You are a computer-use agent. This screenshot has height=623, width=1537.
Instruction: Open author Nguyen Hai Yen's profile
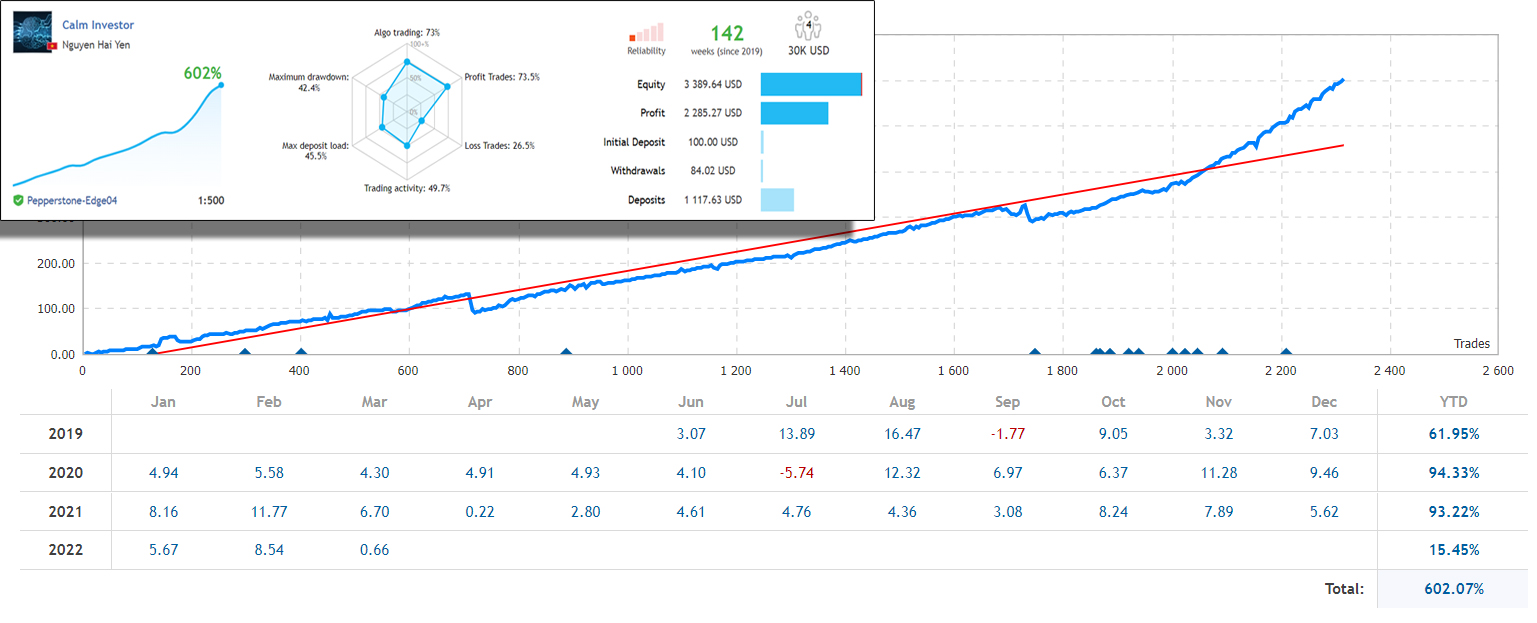pos(96,45)
